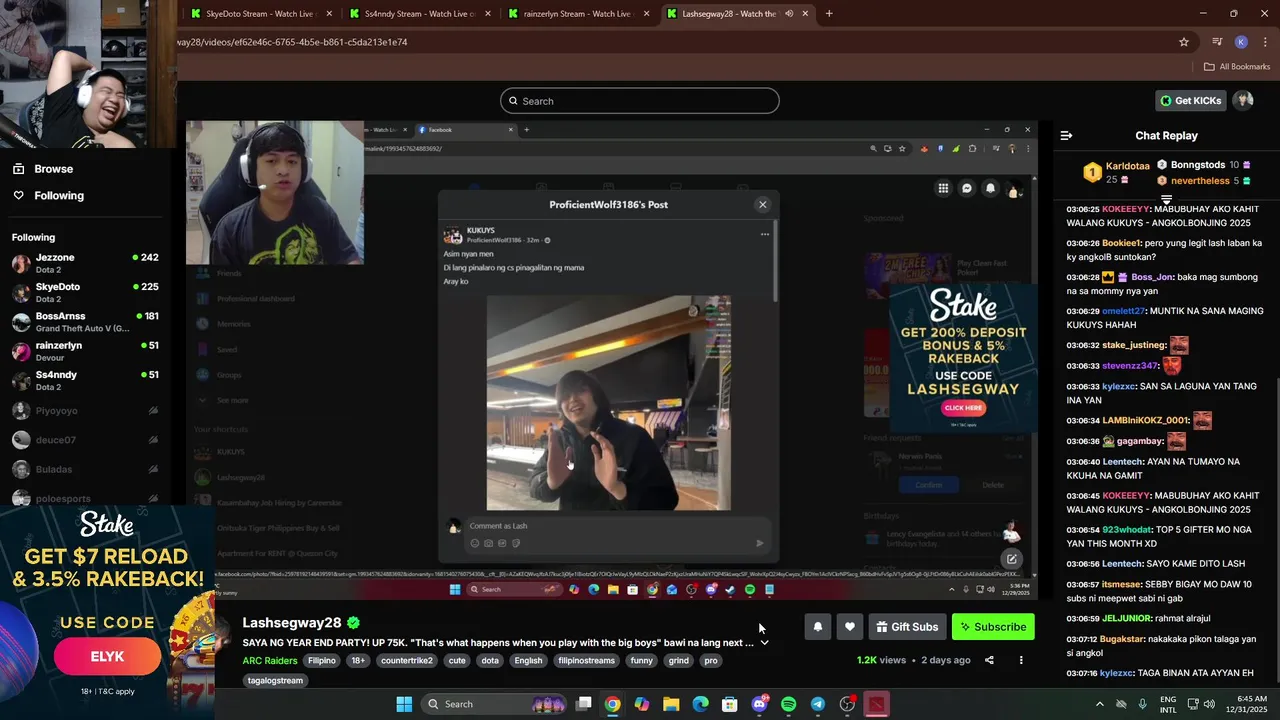Mute audio on the Lashsegway28 tab
Image resolution: width=1280 pixels, height=720 pixels.
(x=789, y=14)
